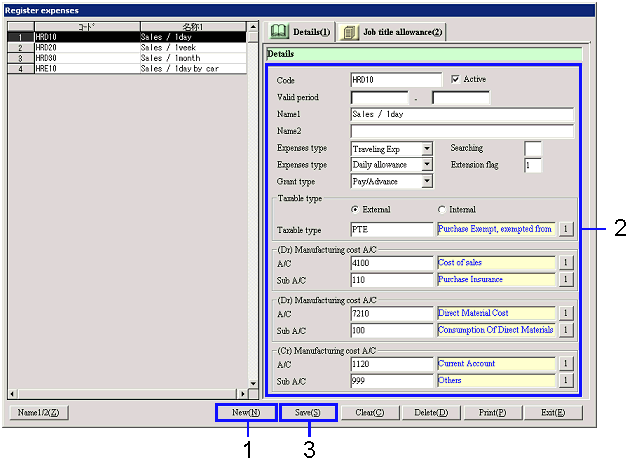Screen dimensions: 637x467
Task: Select the Internal taxable type option
Action: [442, 209]
